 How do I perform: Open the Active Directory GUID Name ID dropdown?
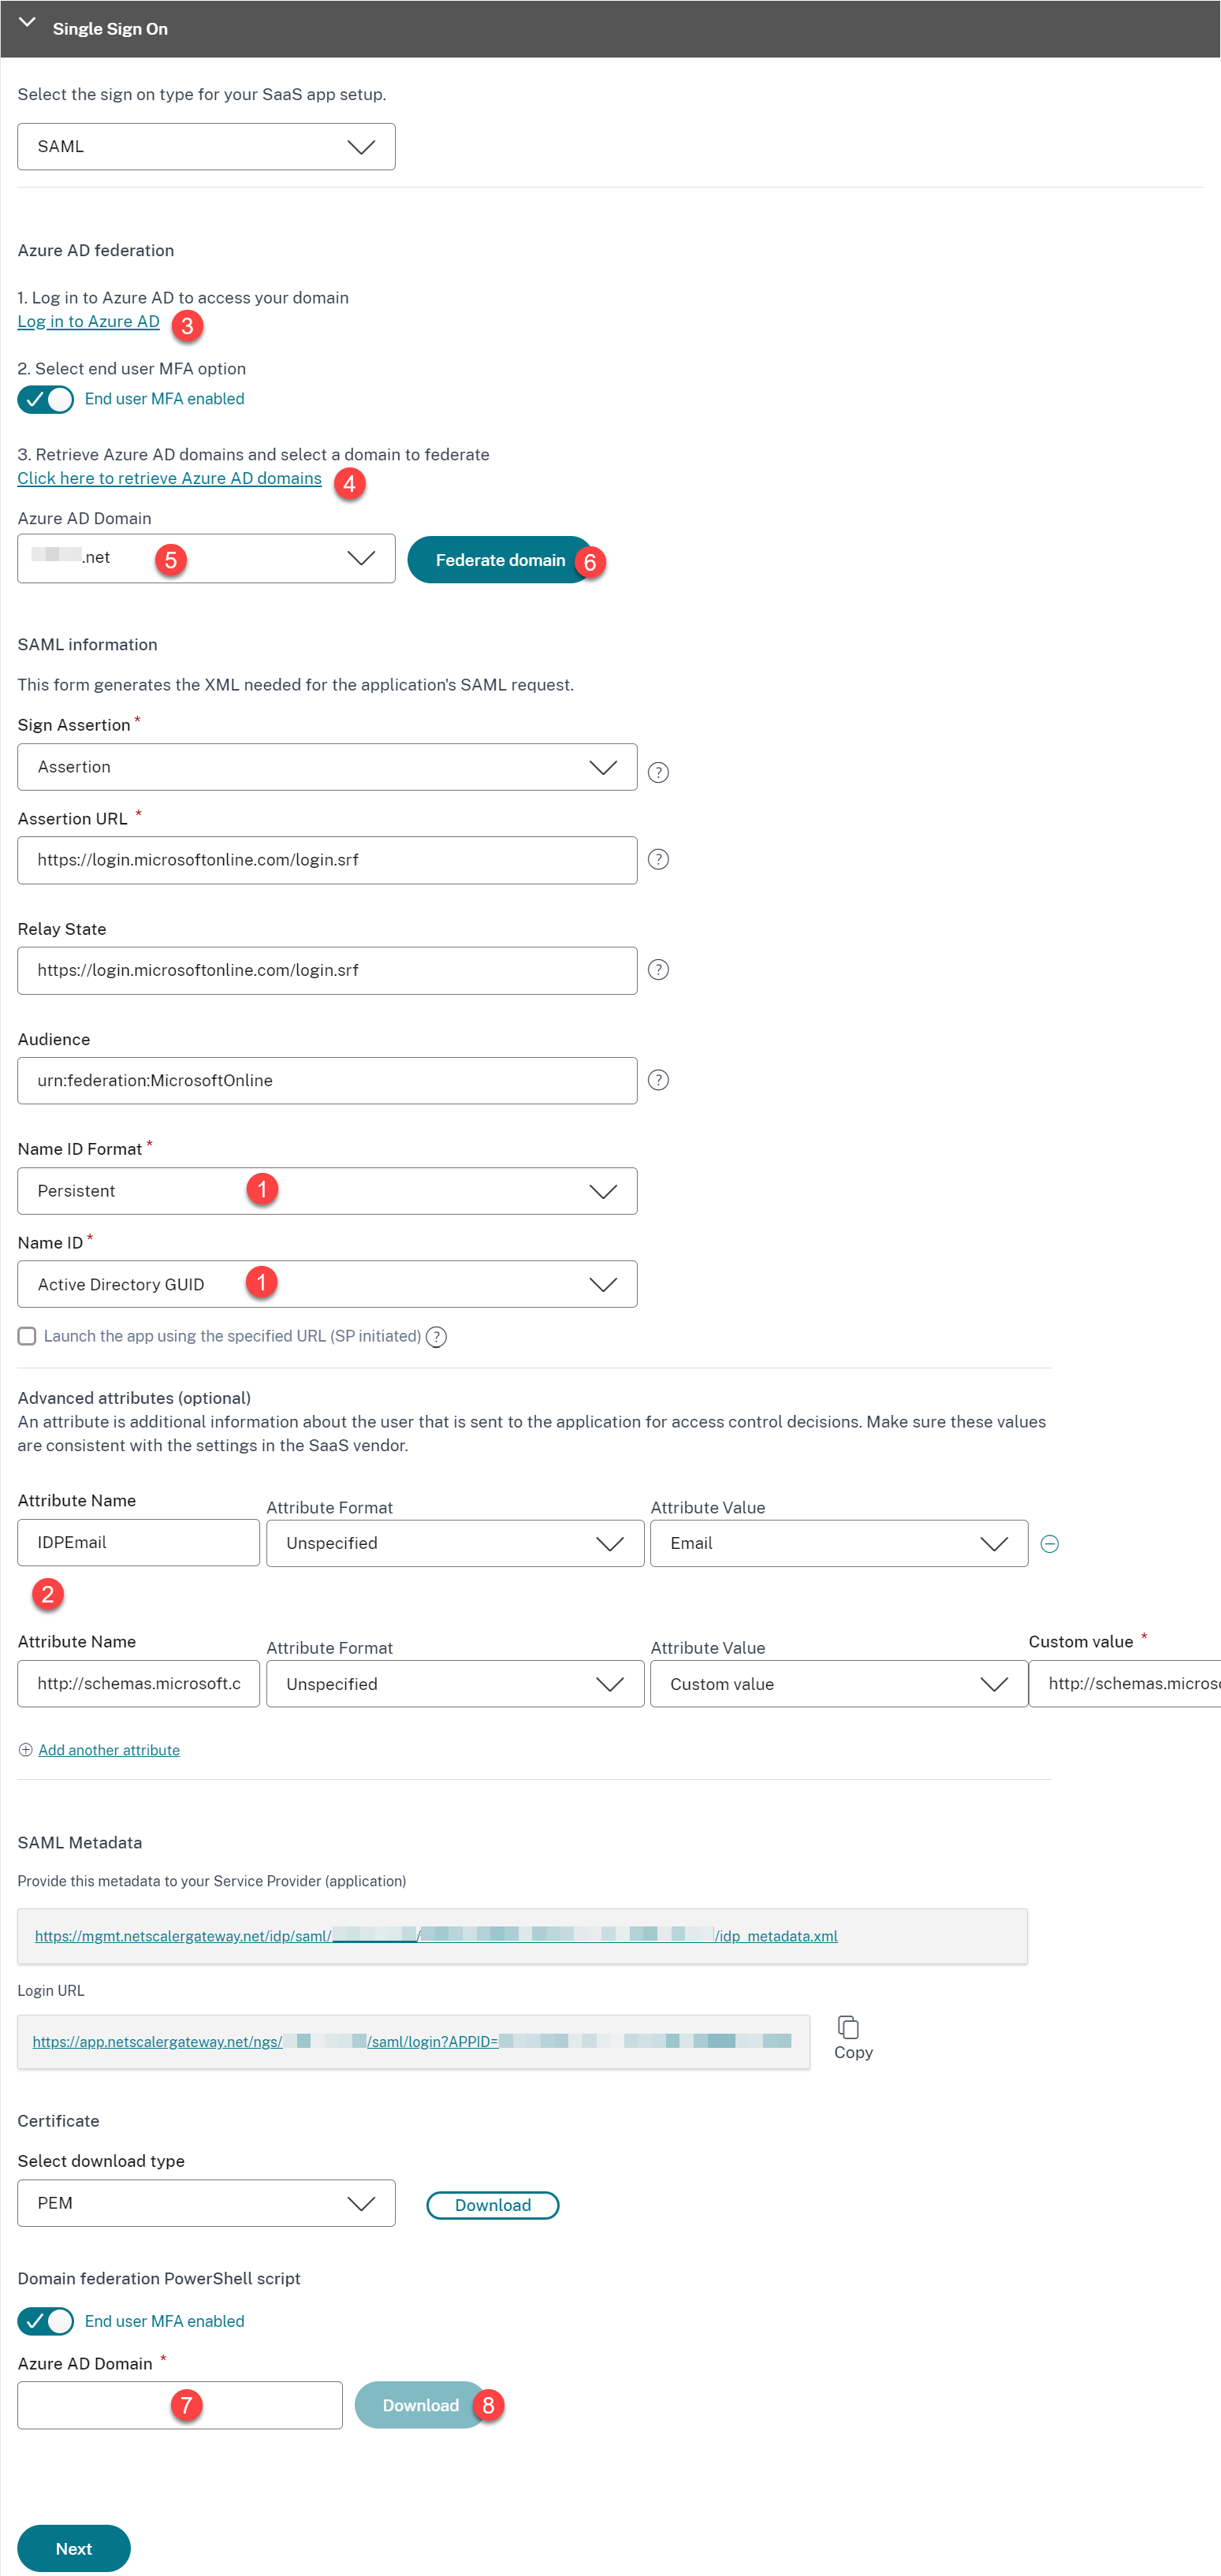[x=327, y=1284]
